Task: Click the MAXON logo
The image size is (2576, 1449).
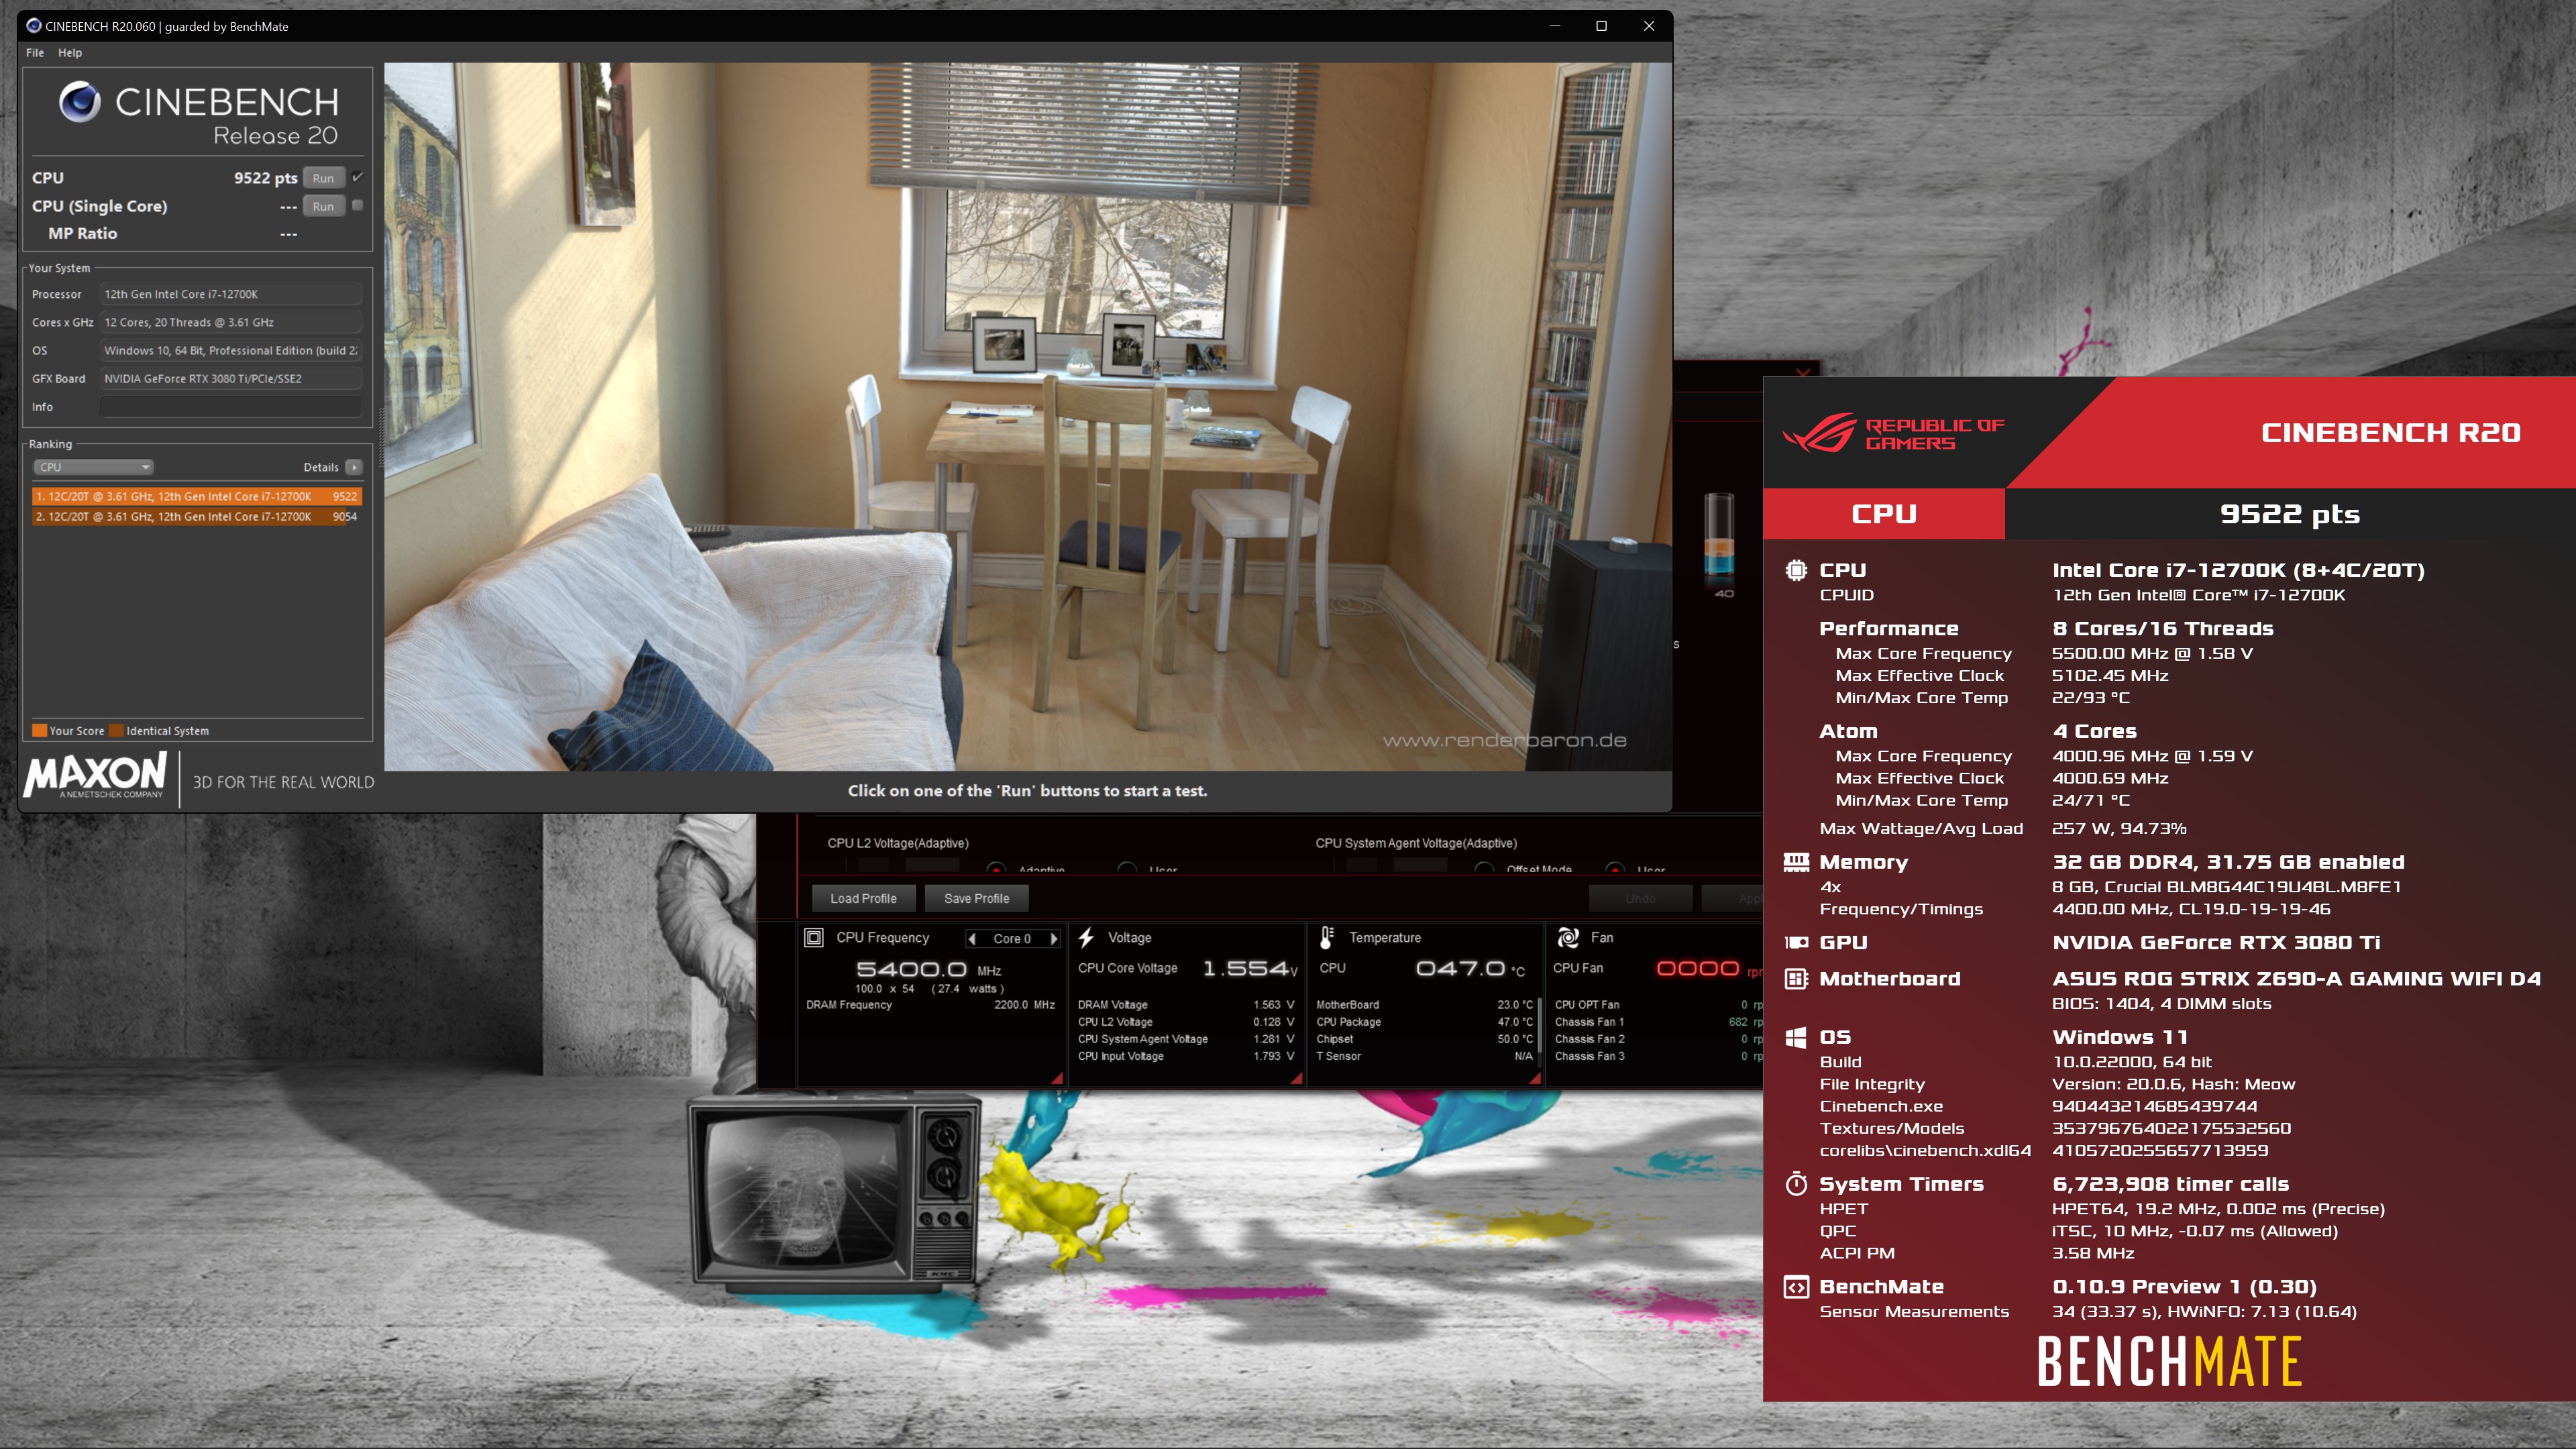Action: click(x=96, y=776)
